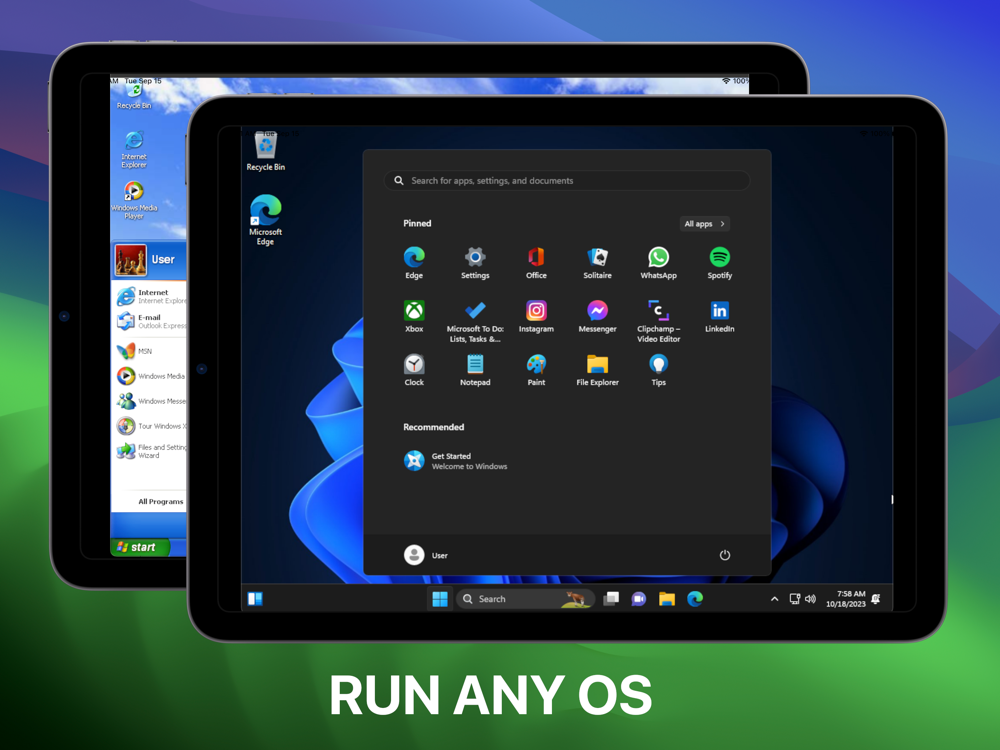The height and width of the screenshot is (750, 1000).
Task: Click the Windows XP start button
Action: (140, 547)
